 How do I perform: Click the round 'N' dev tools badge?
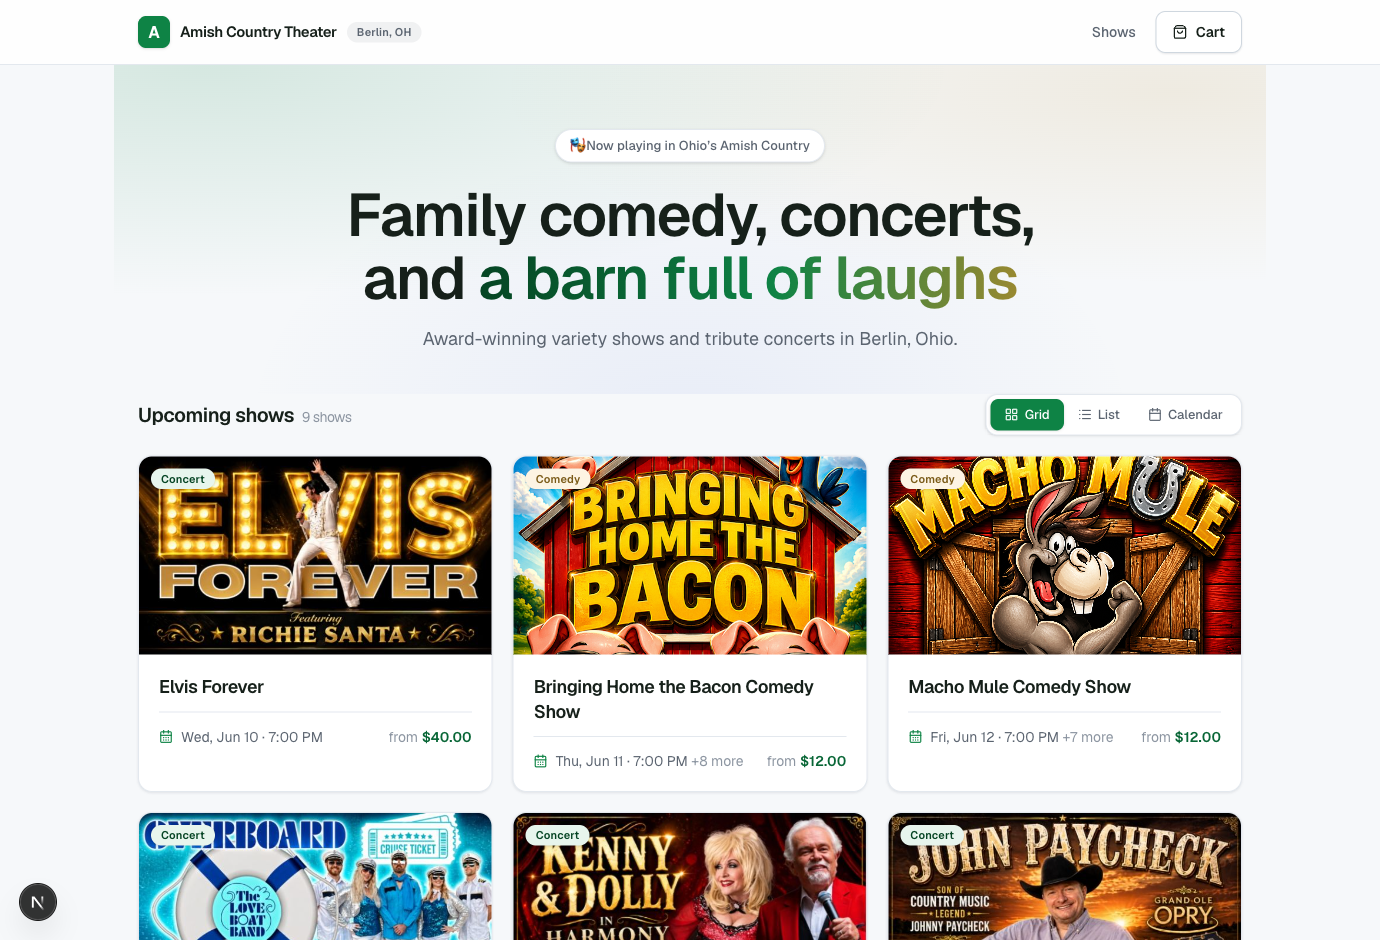point(38,902)
